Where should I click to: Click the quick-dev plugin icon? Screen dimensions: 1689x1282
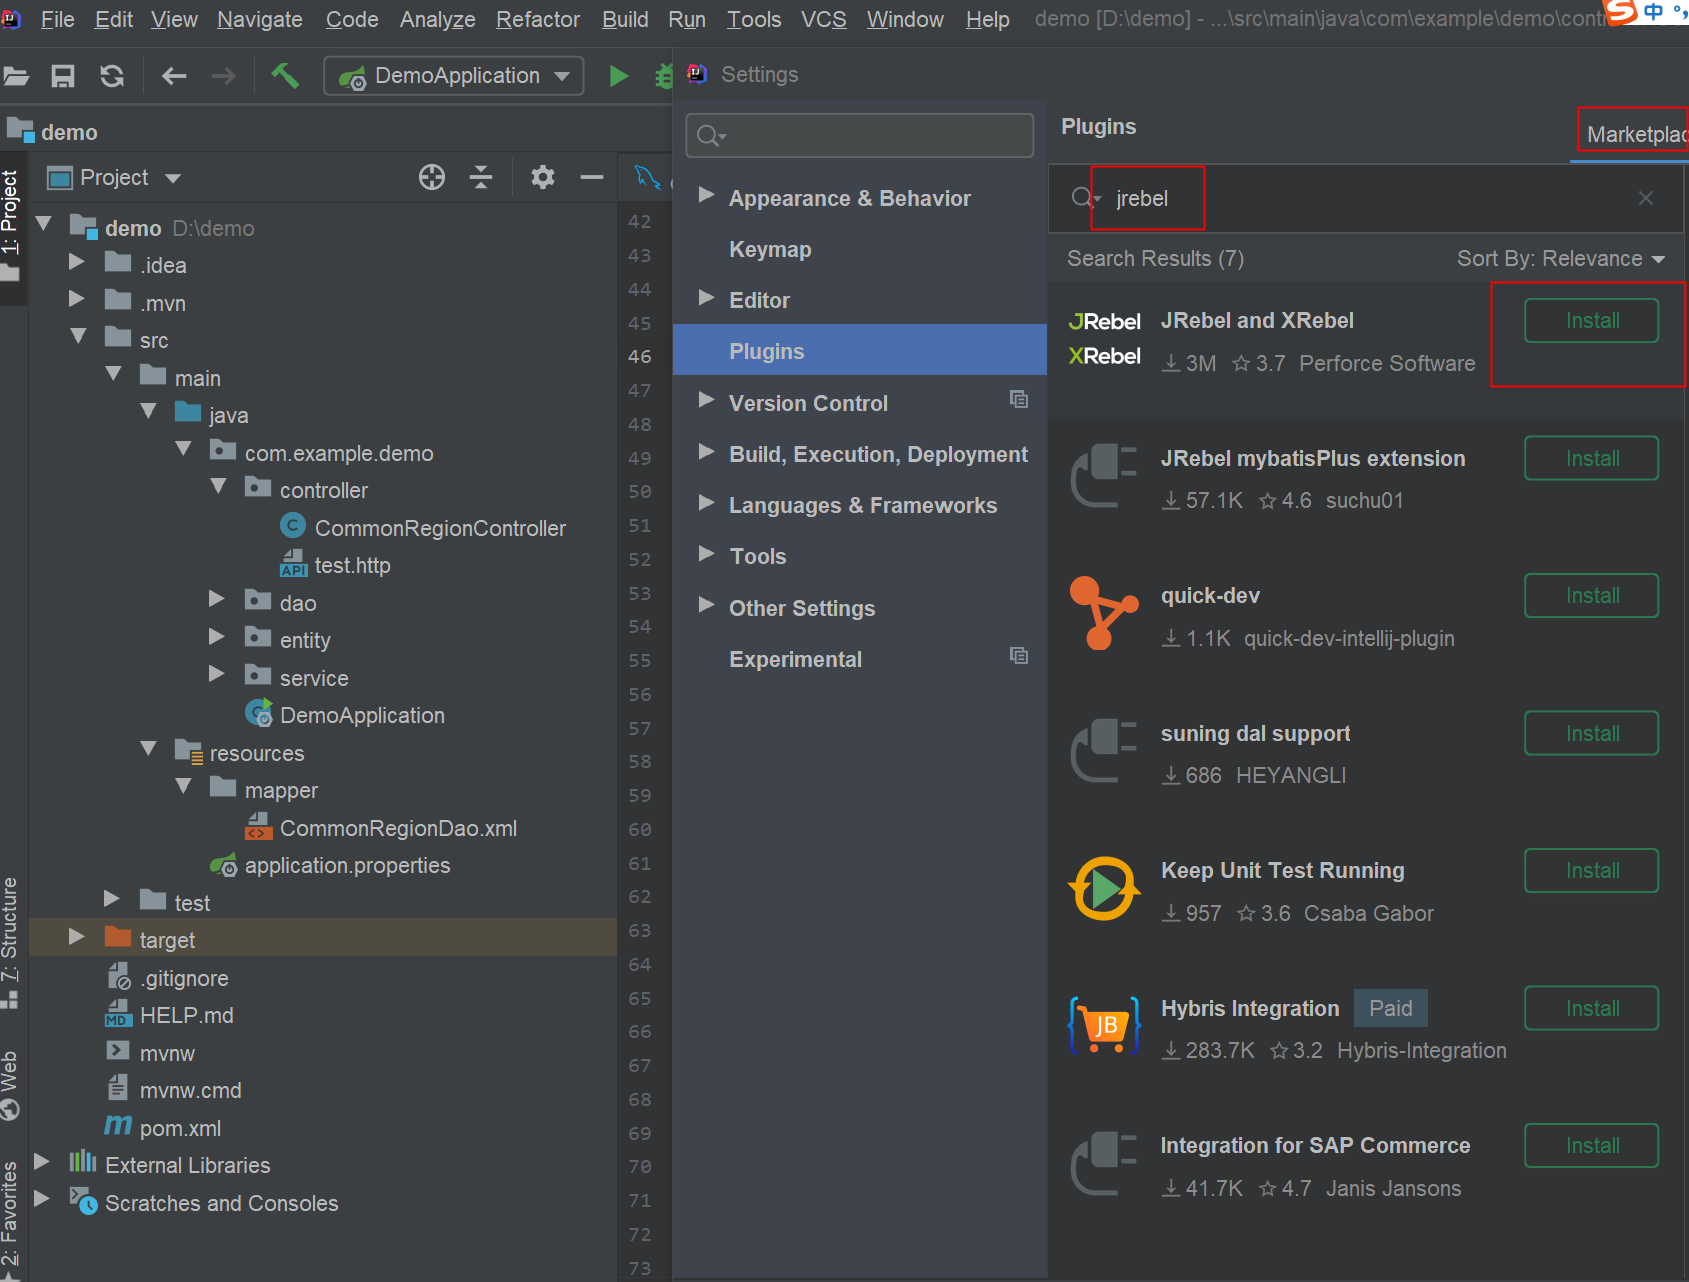coord(1104,613)
